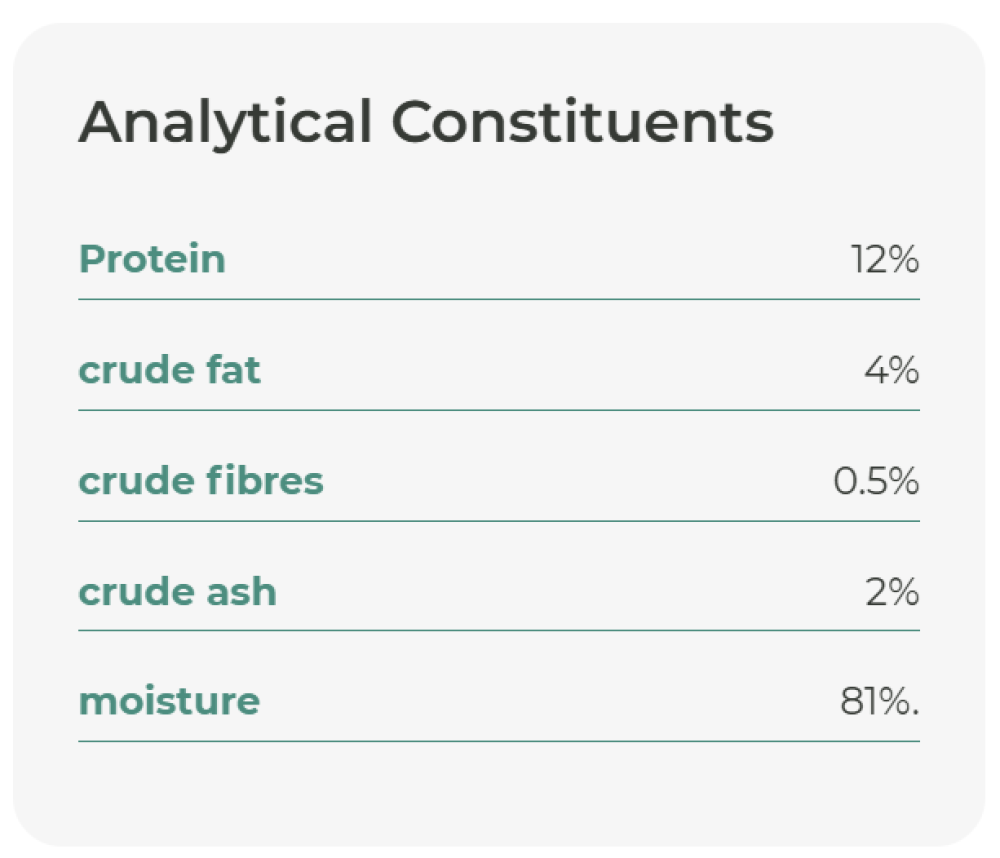Click the divider line under crude fibres

coord(498,521)
